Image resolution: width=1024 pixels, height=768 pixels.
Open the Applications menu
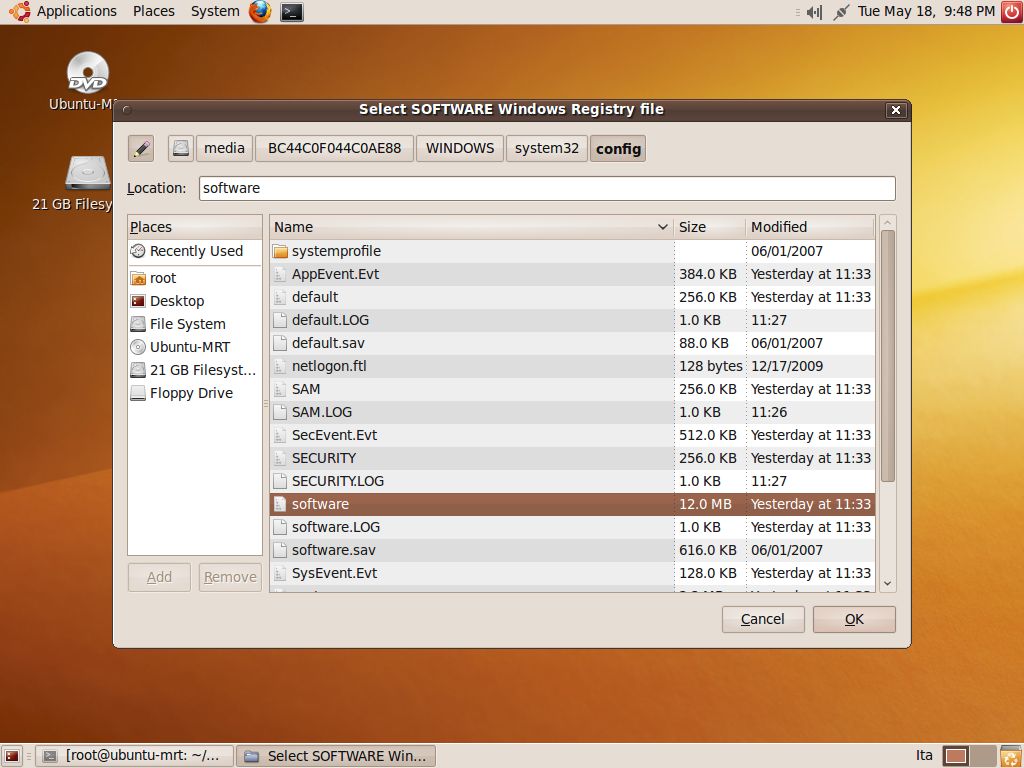(x=76, y=11)
